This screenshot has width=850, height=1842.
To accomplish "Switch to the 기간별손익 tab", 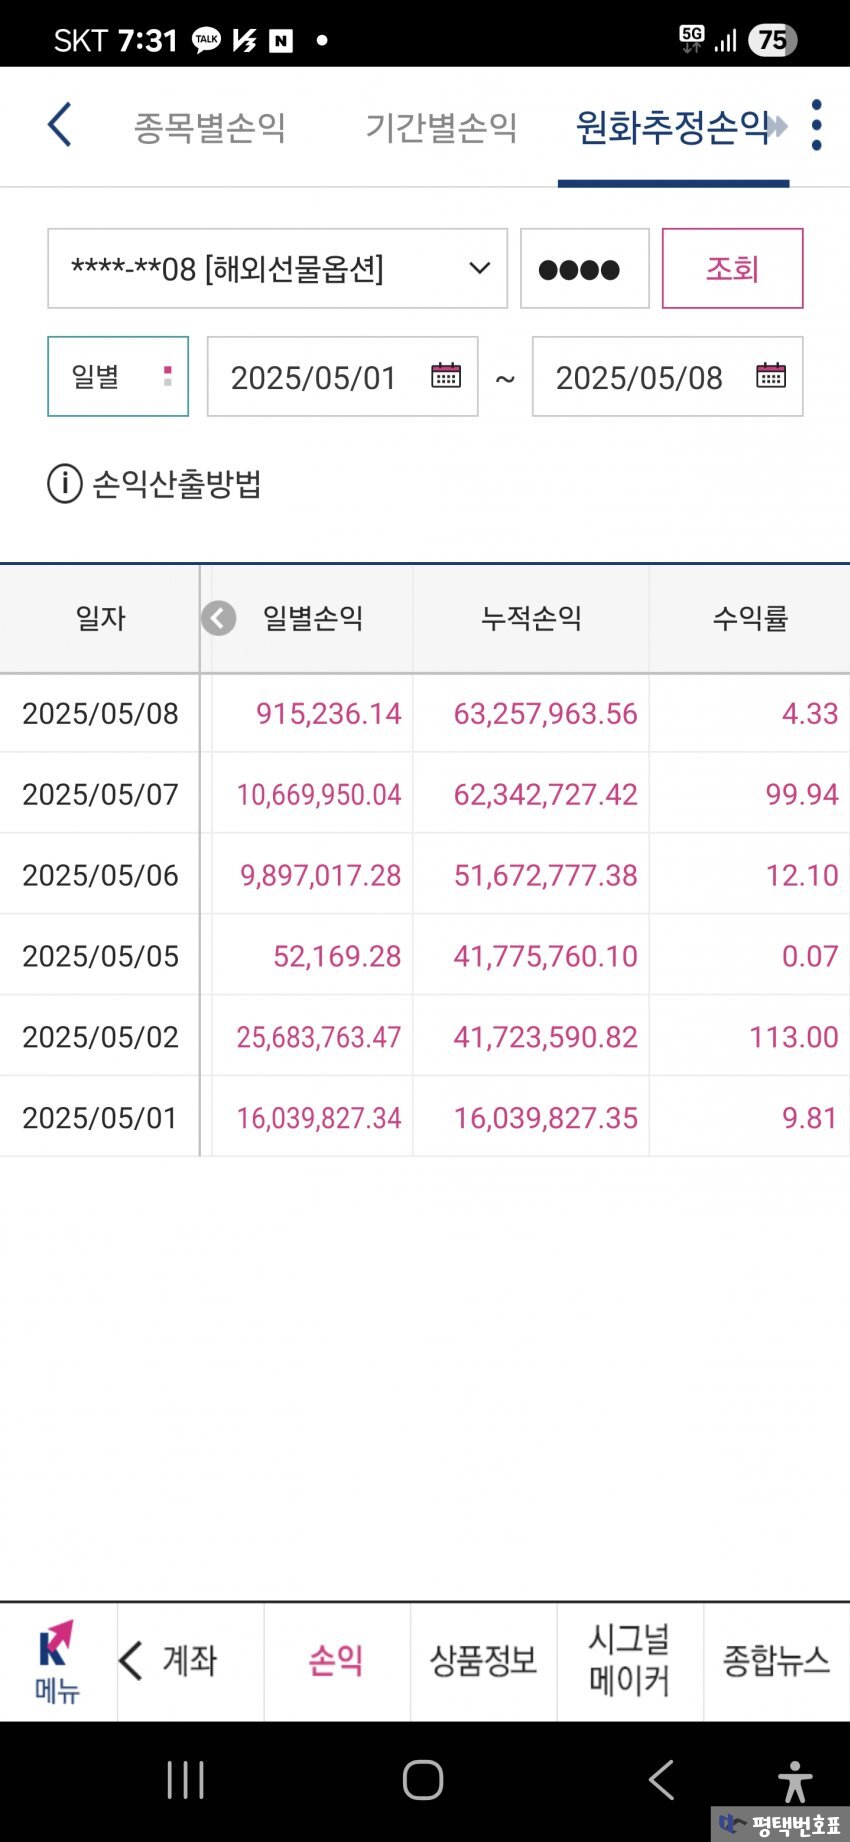I will click(x=441, y=127).
